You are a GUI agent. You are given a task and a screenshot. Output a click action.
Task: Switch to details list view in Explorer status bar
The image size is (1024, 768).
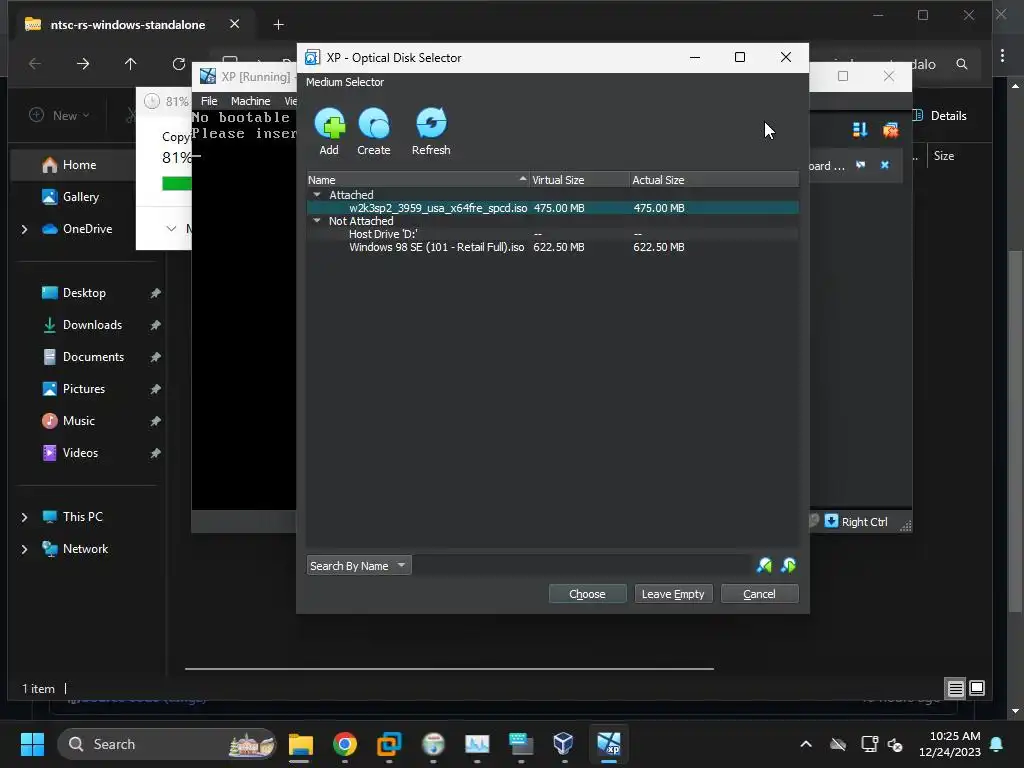[x=955, y=688]
